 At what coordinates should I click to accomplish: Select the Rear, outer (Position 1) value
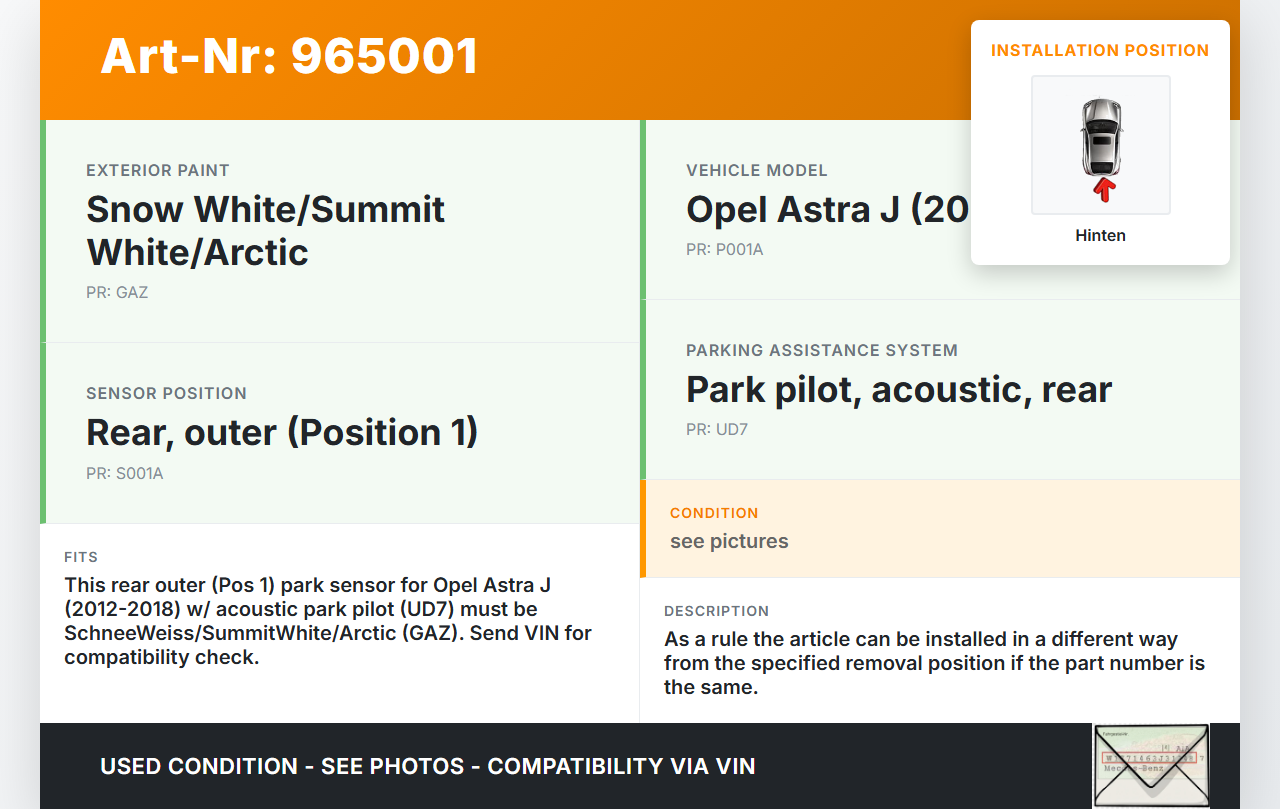282,432
